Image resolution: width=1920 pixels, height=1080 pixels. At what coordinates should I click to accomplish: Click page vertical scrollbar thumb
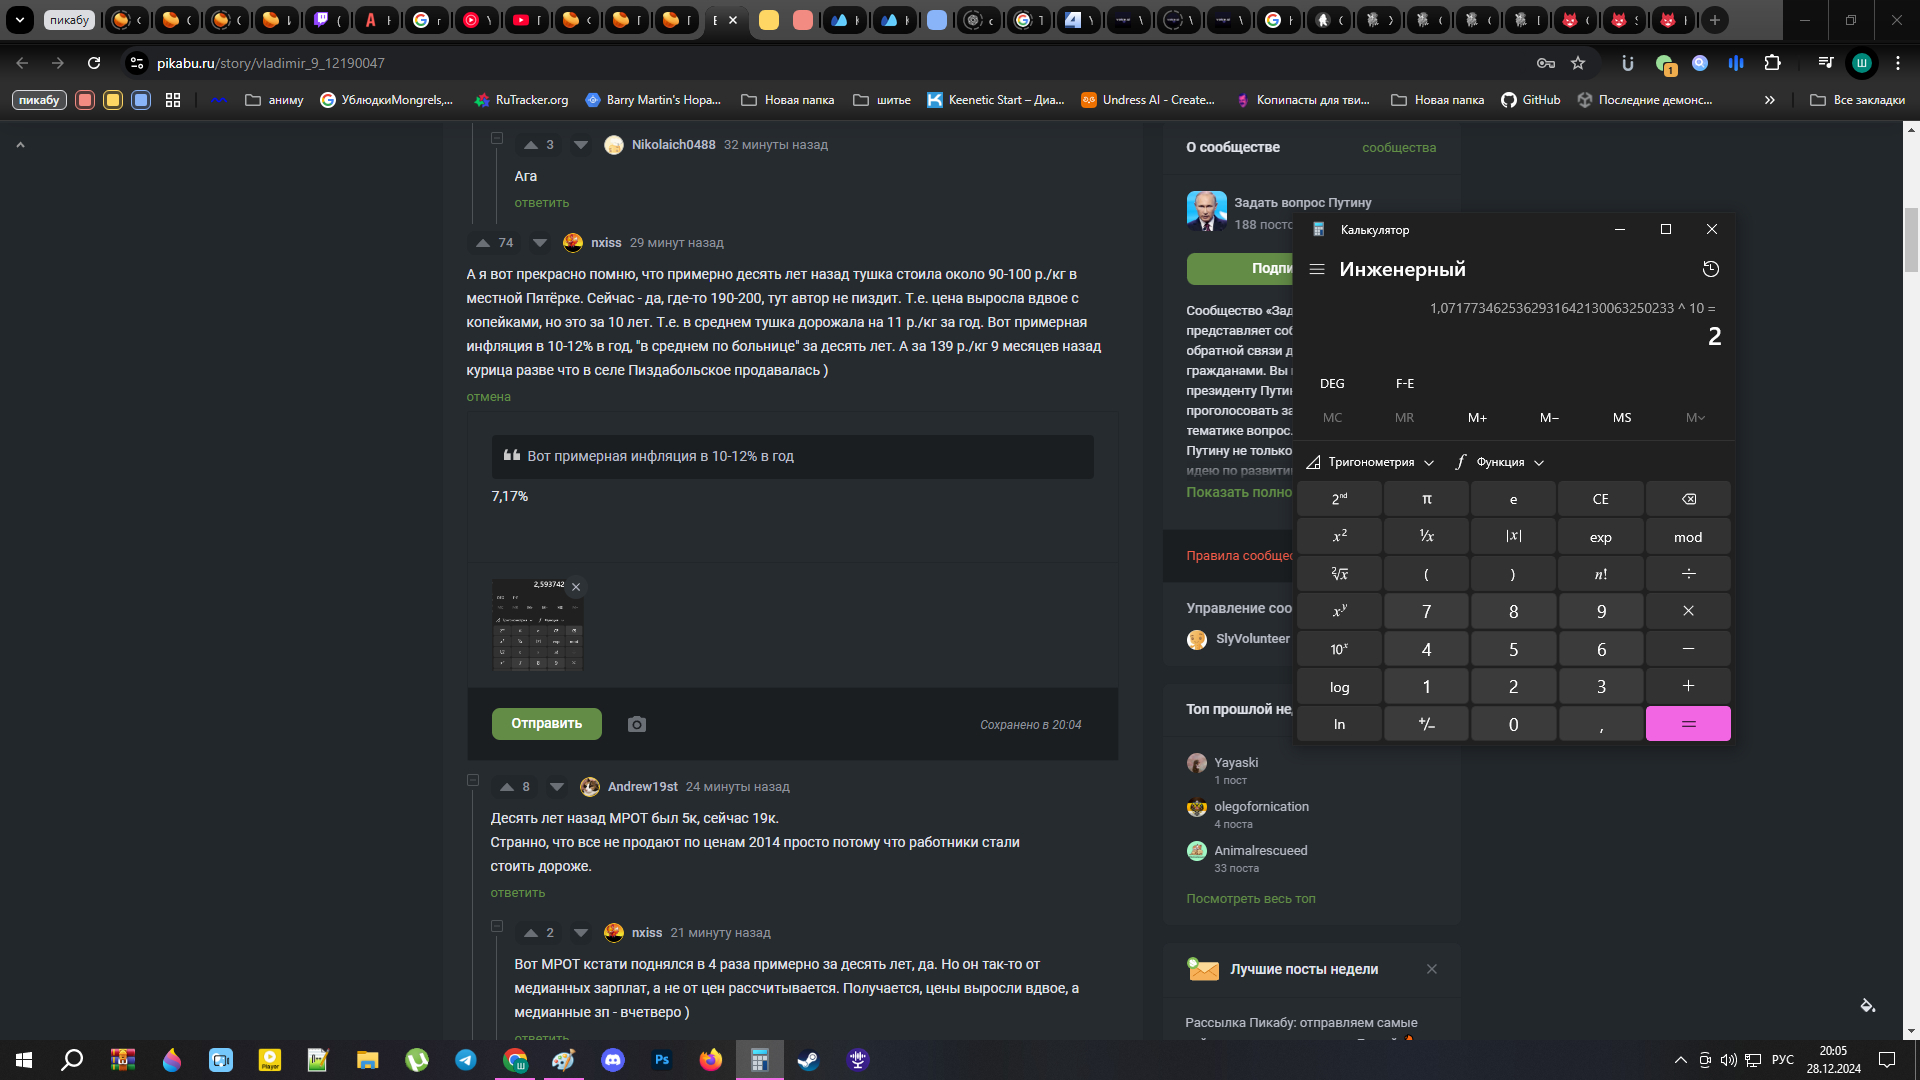click(1911, 240)
